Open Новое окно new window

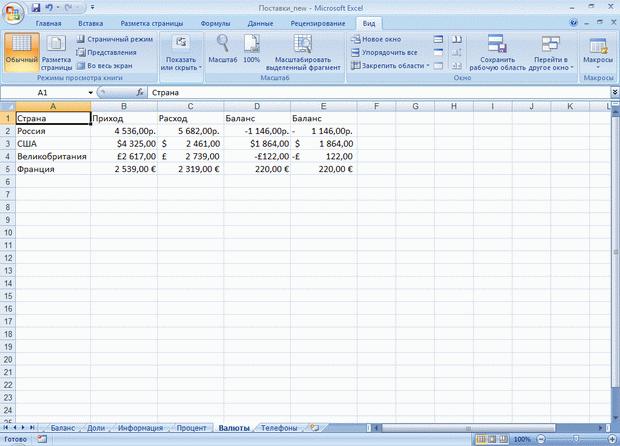[376, 39]
